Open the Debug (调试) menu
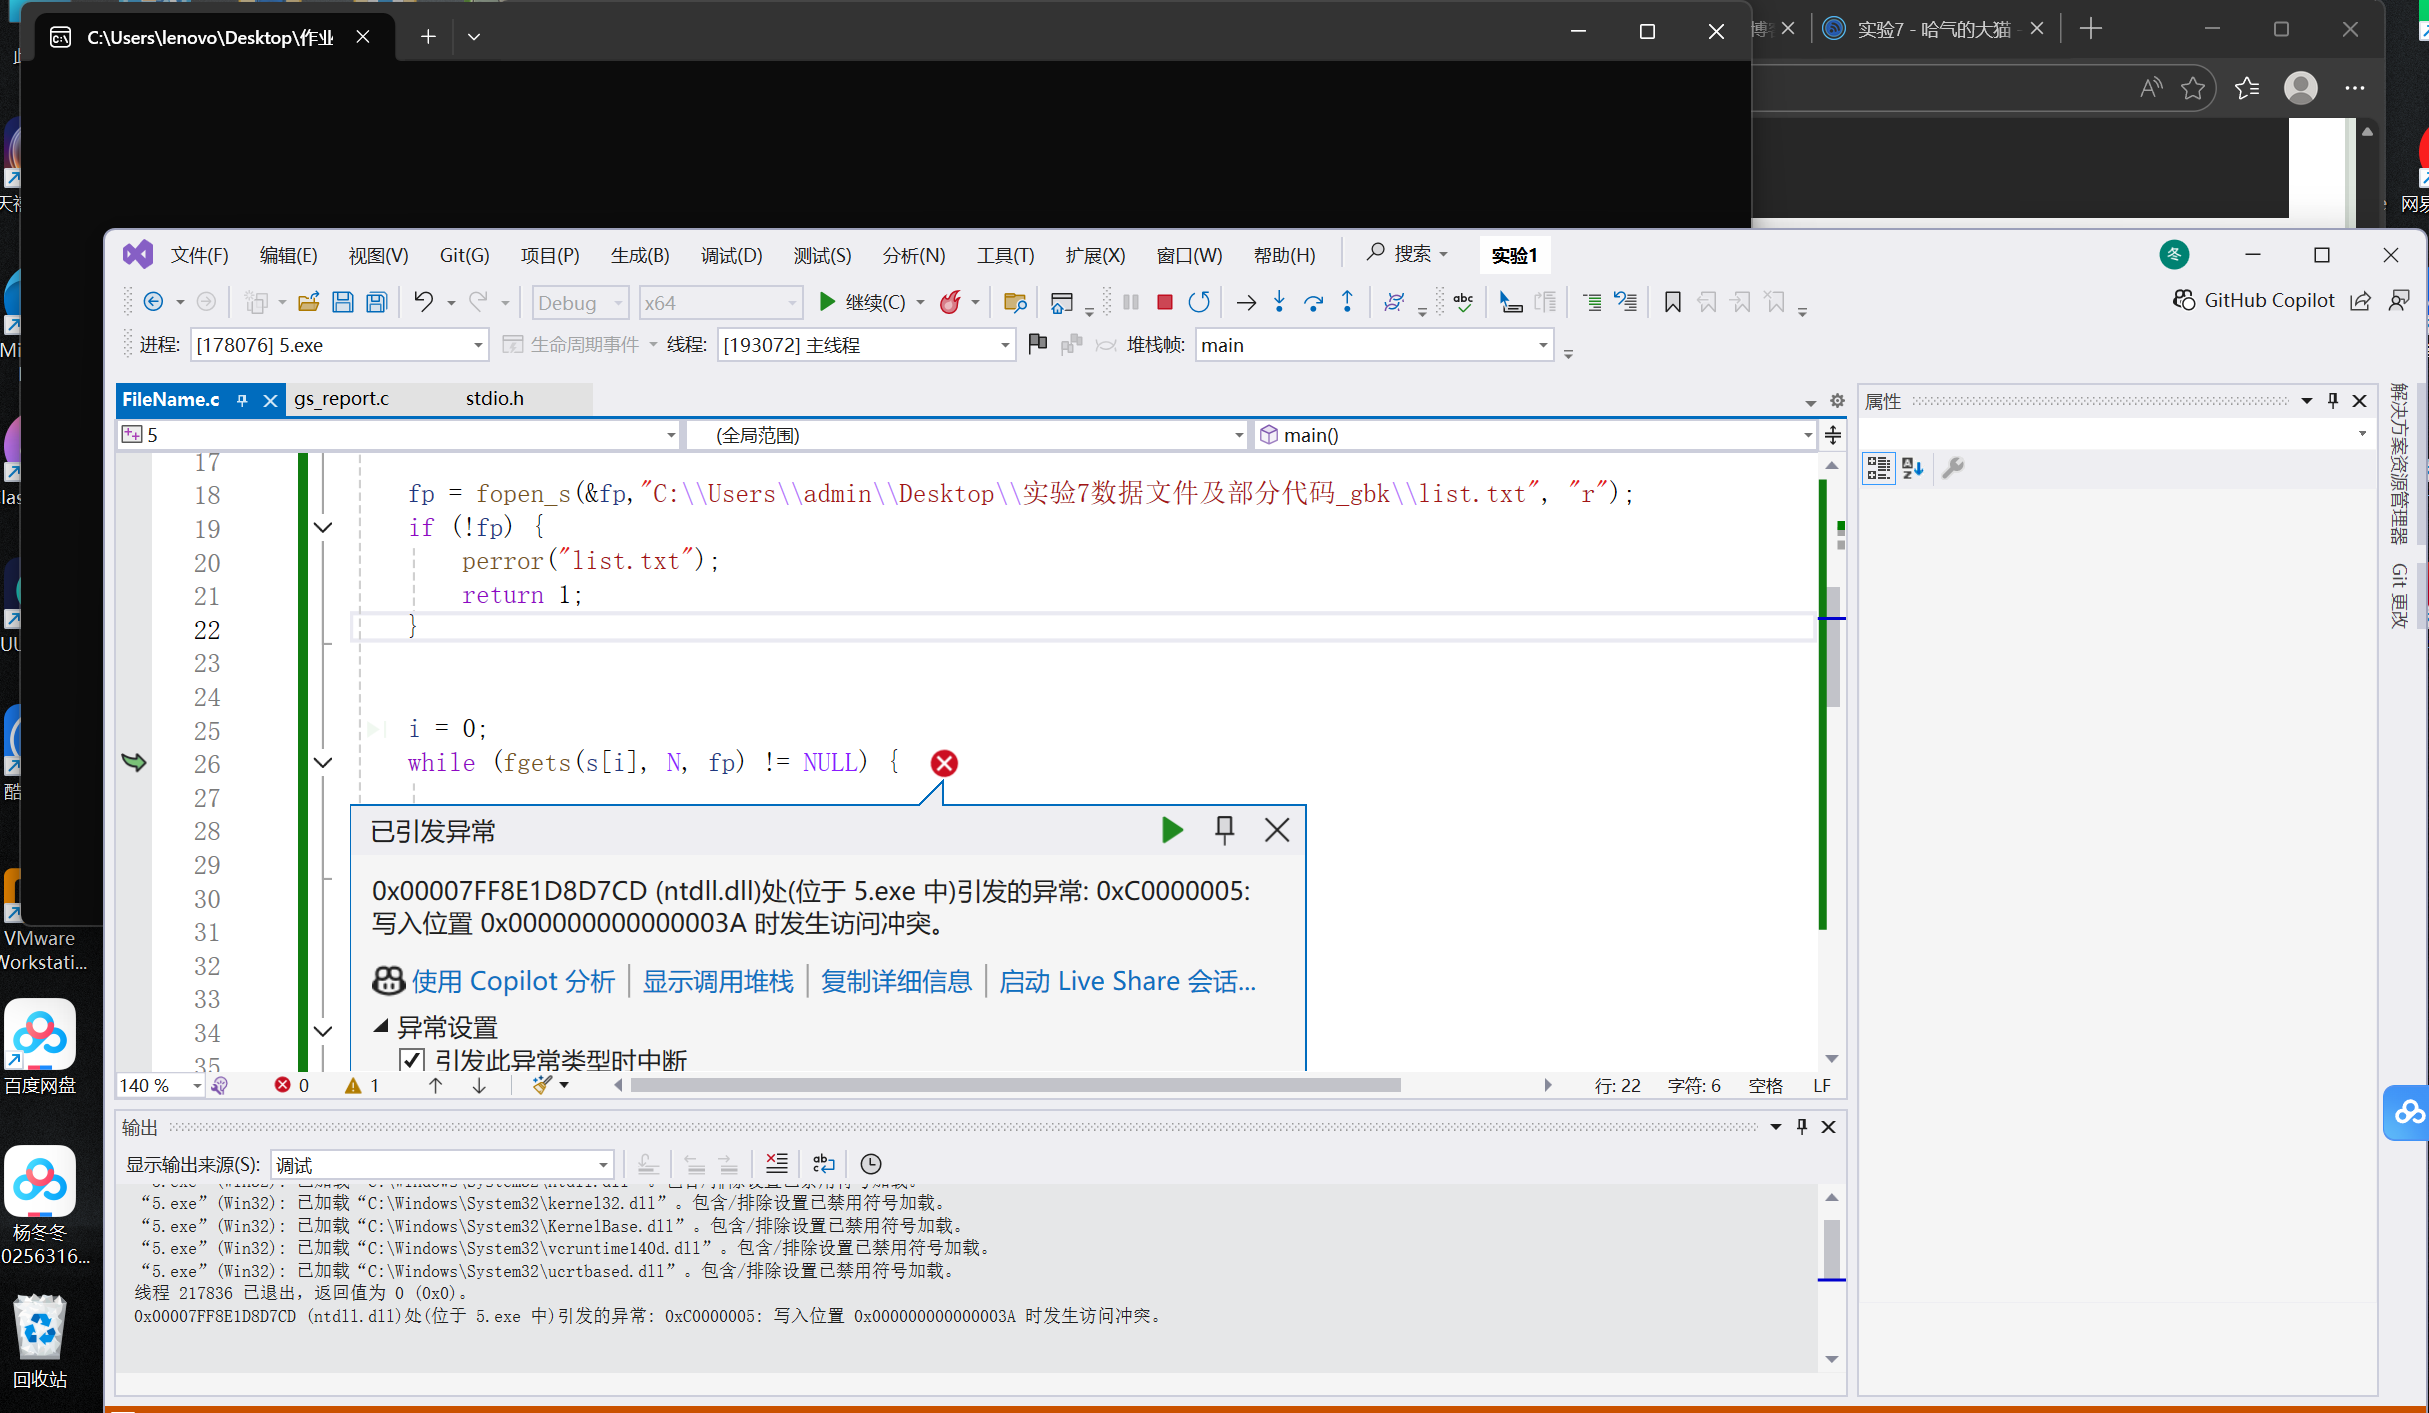2429x1413 pixels. 731,255
